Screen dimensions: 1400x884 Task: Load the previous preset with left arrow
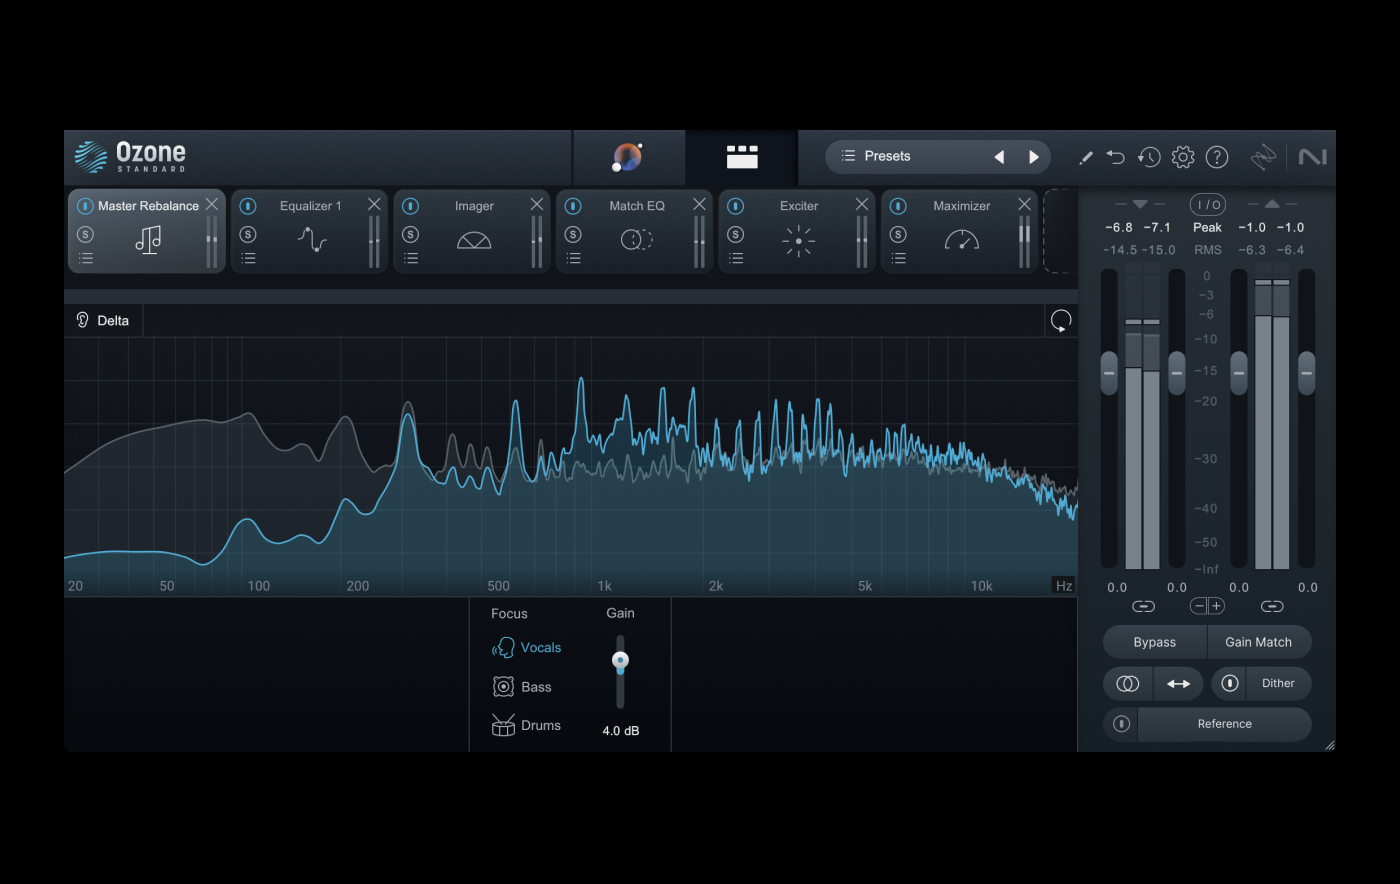click(x=999, y=157)
